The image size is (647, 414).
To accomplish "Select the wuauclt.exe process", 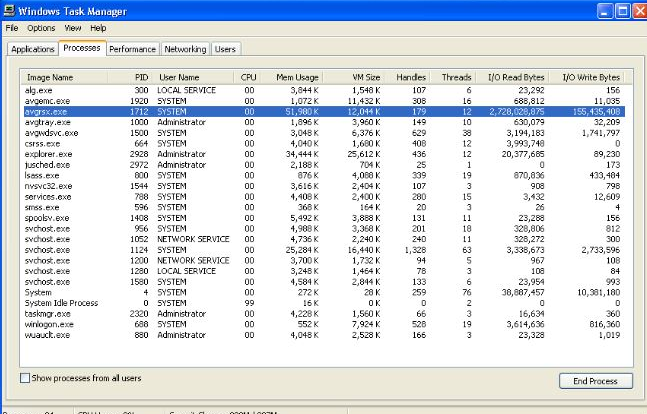I will coord(324,335).
